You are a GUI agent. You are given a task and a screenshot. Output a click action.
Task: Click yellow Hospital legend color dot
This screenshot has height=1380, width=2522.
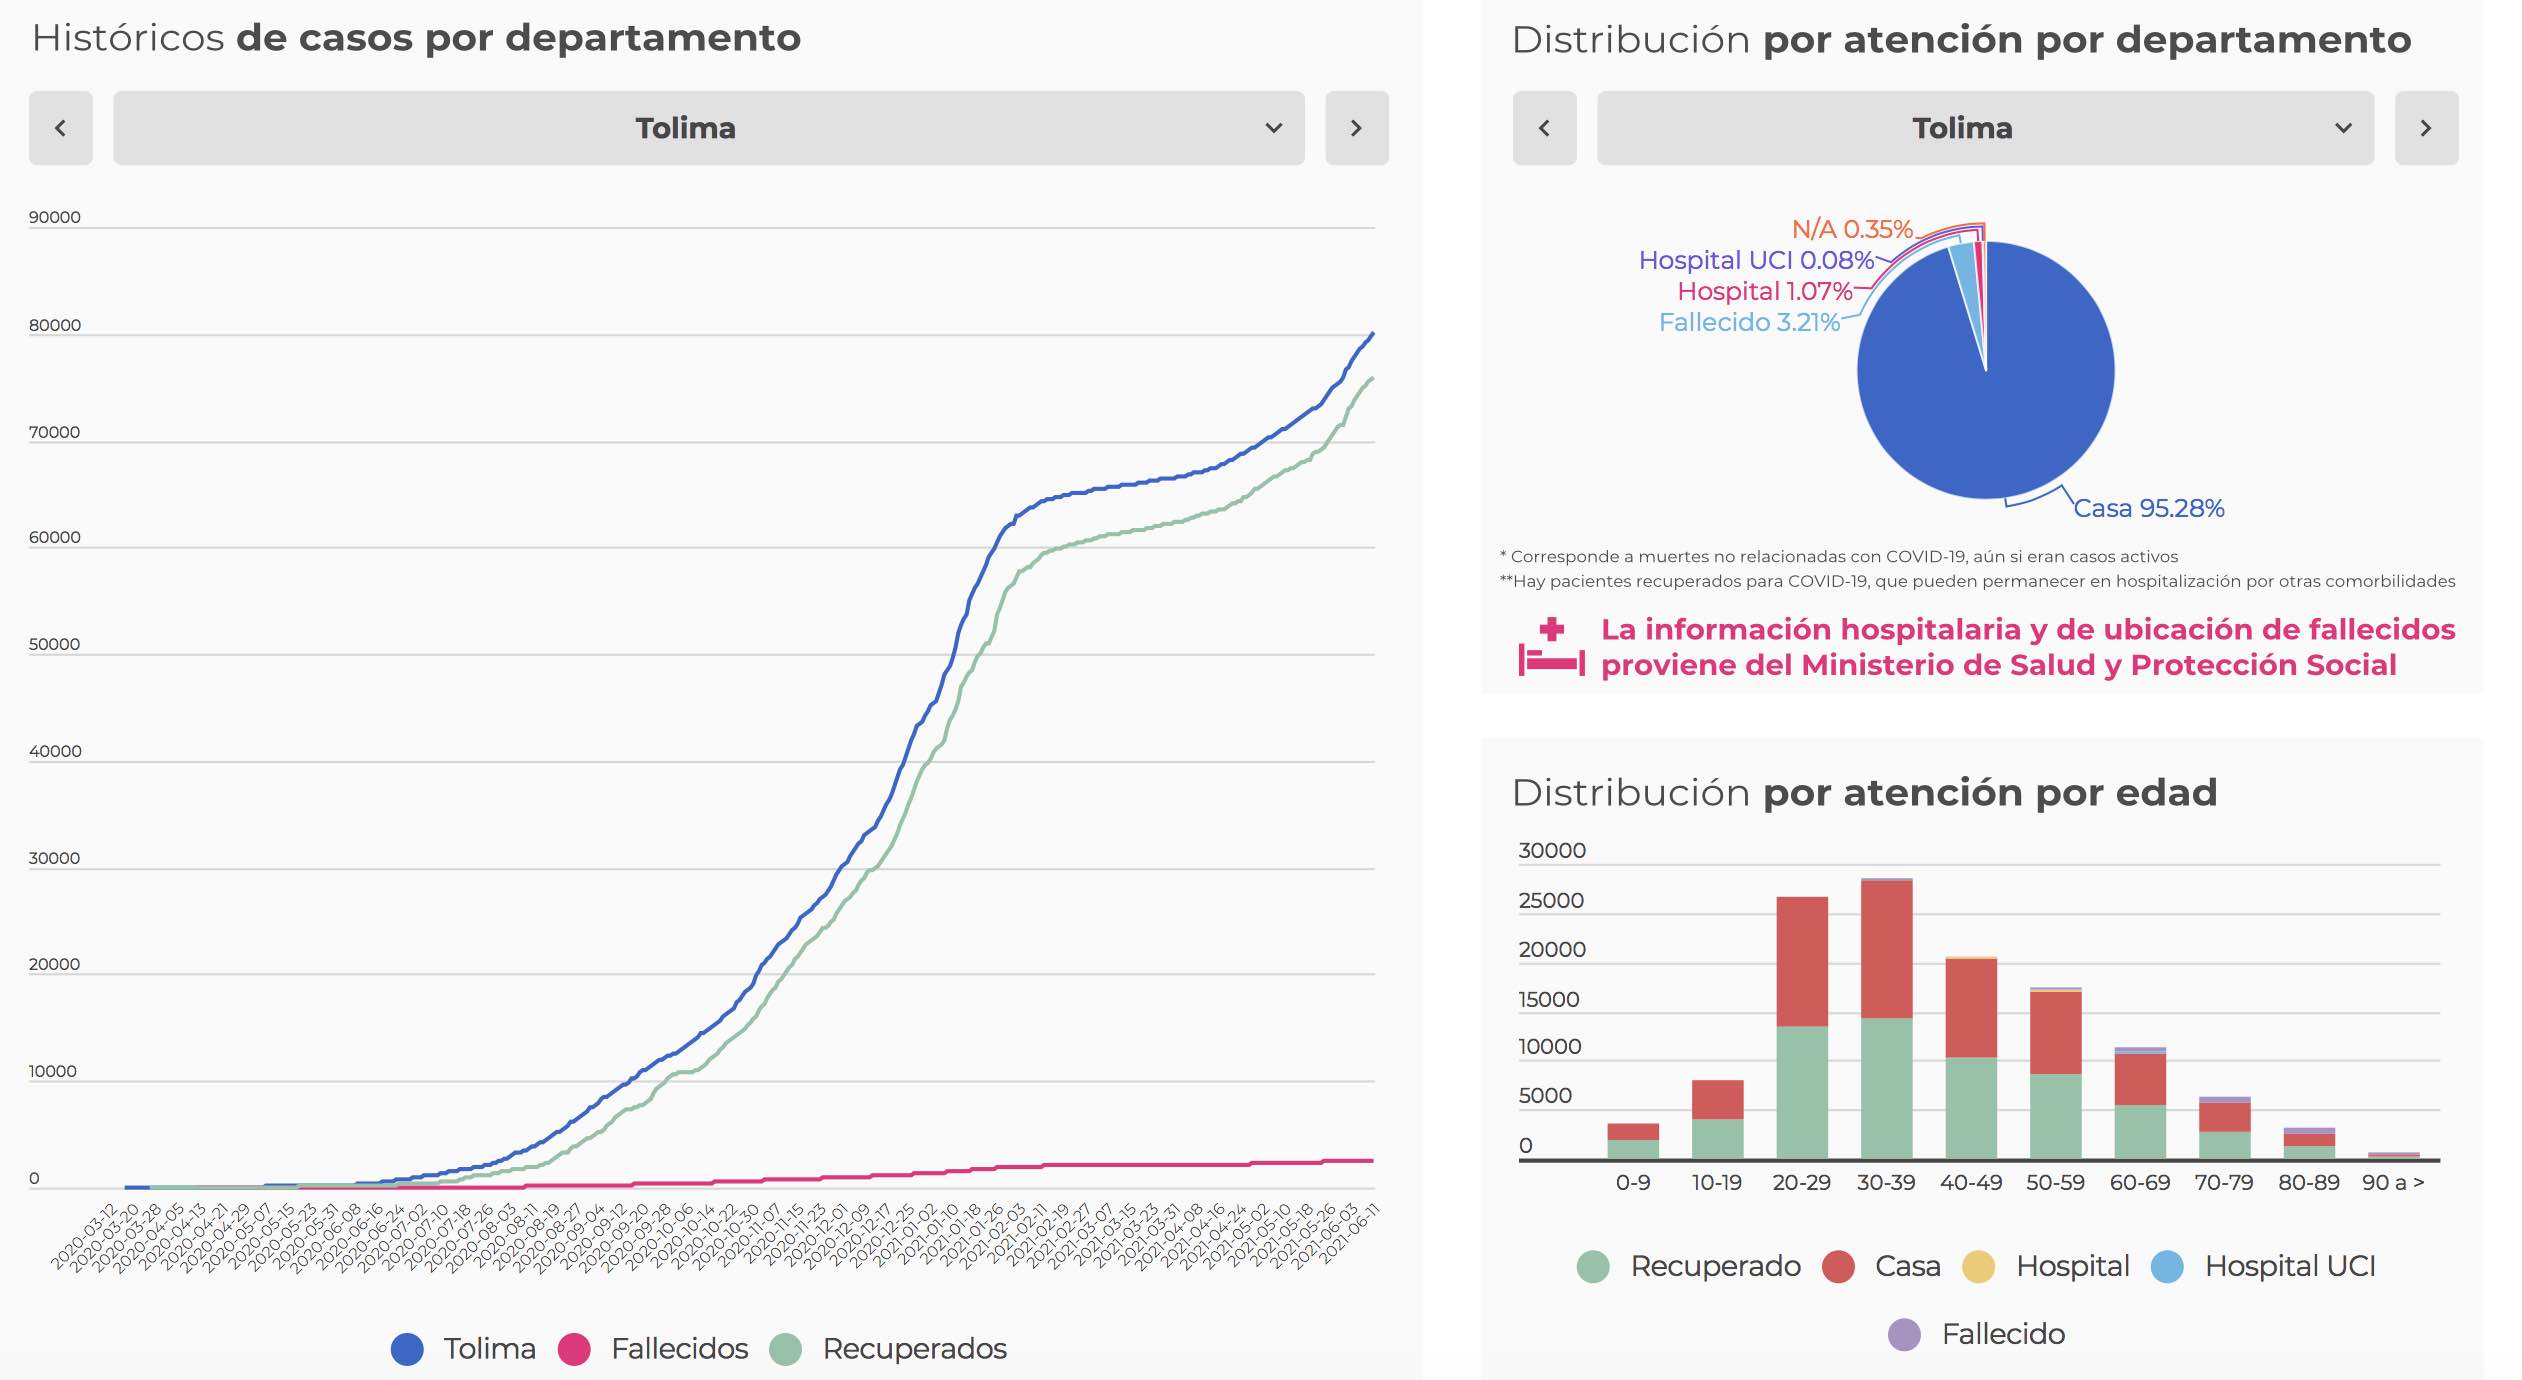tap(1978, 1266)
